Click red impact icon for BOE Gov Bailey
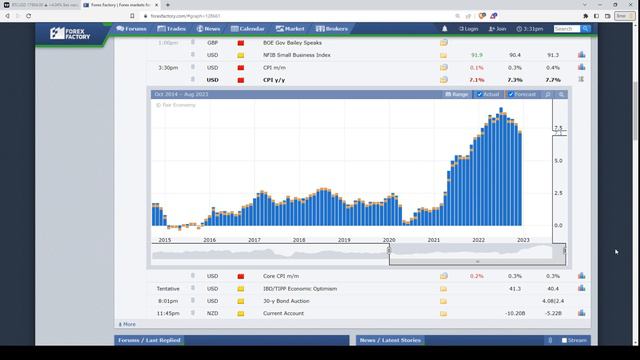The height and width of the screenshot is (360, 640). 241,43
